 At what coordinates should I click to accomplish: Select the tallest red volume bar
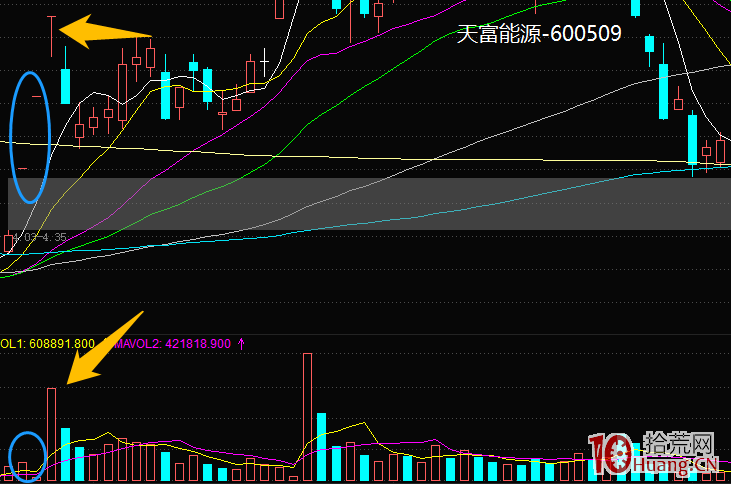[x=308, y=417]
